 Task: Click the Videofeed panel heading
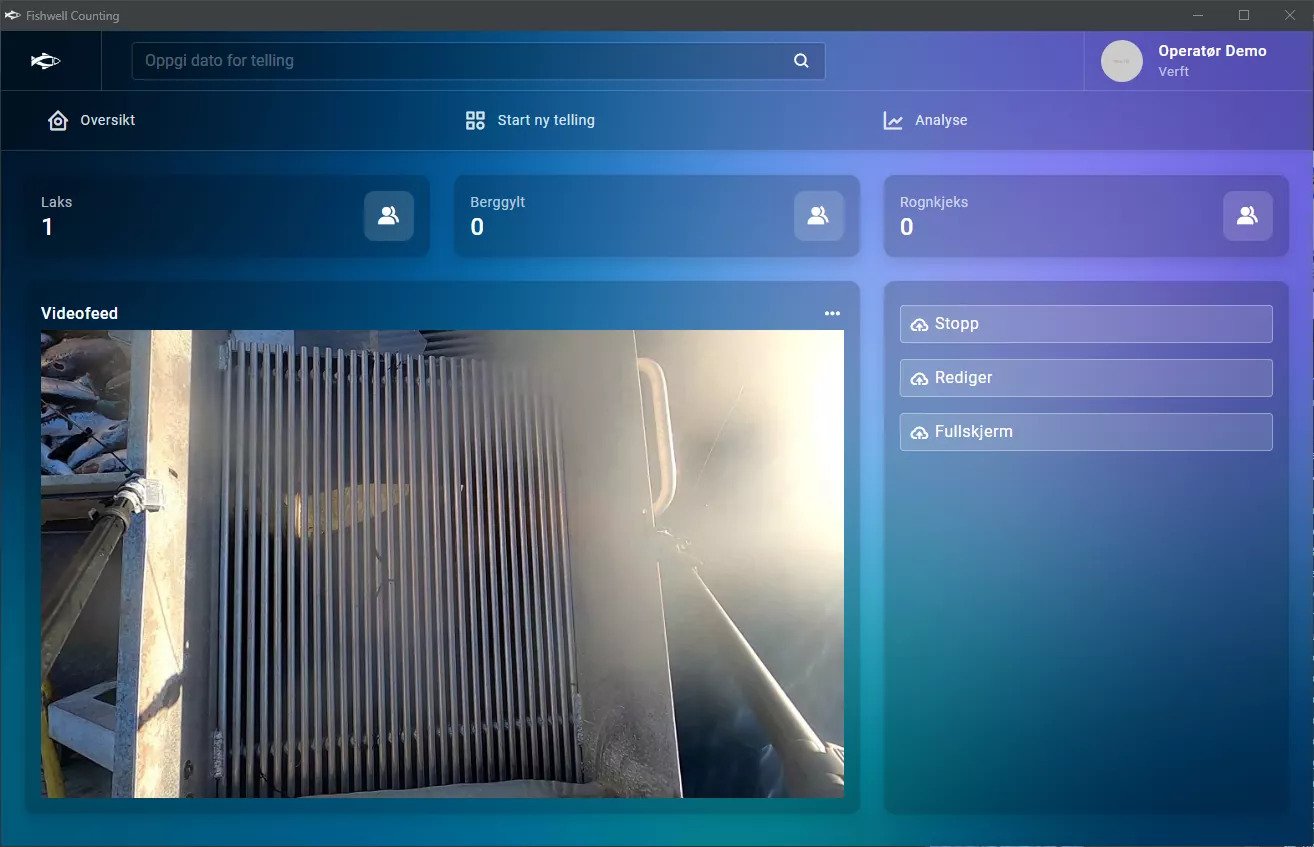(79, 313)
